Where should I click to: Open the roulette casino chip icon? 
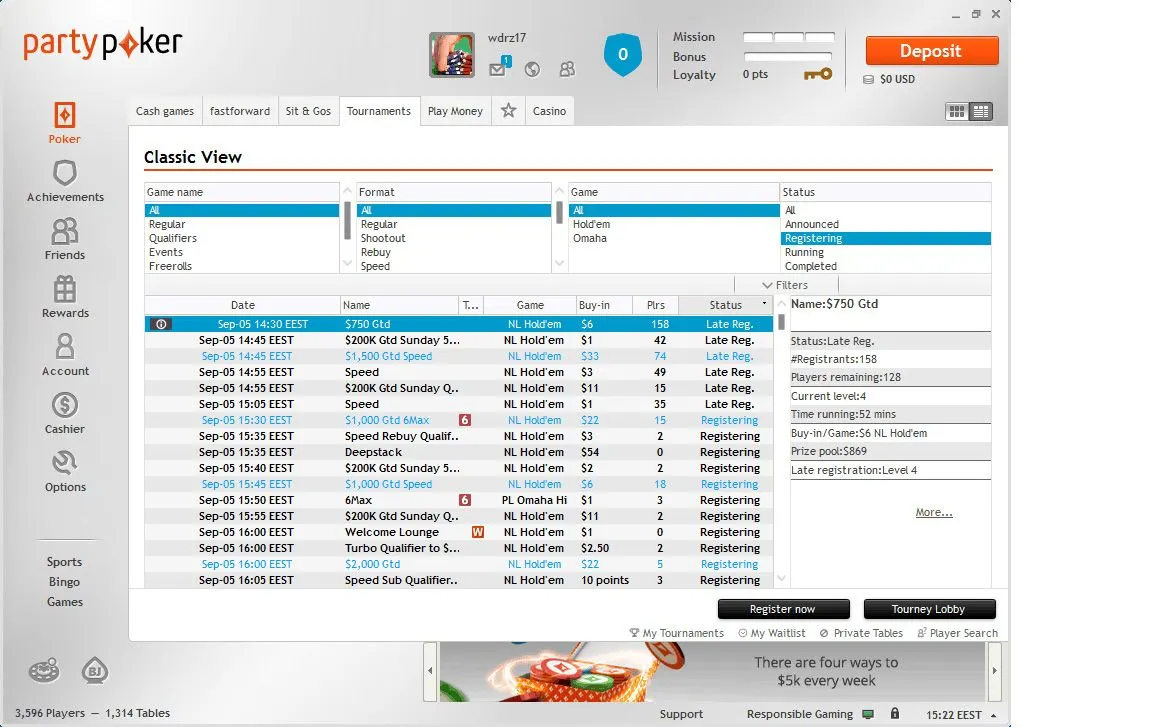click(44, 670)
